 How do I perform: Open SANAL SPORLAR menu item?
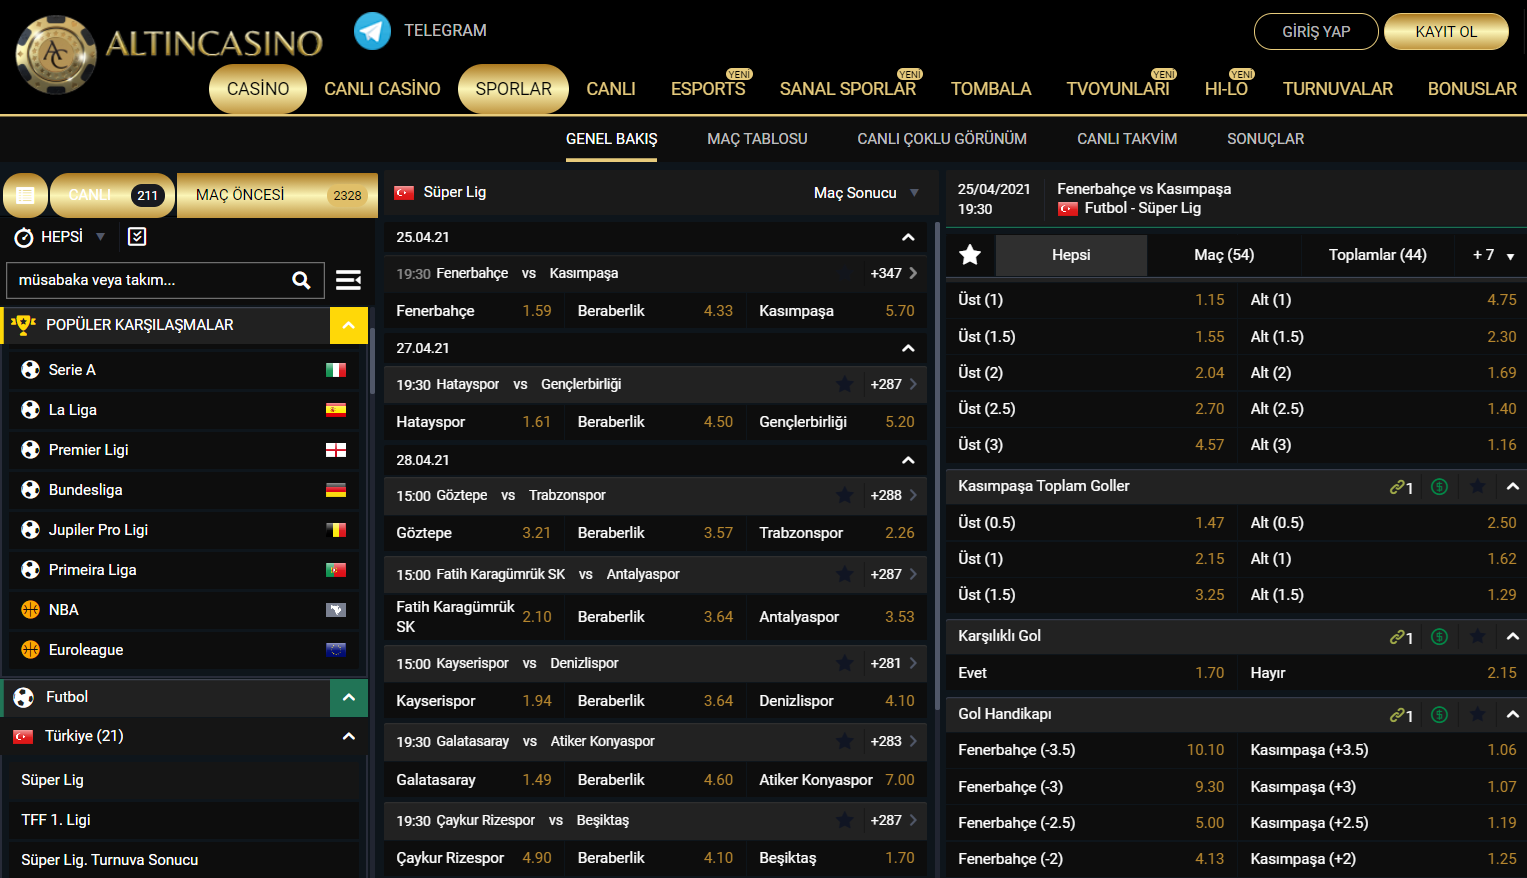coord(848,89)
